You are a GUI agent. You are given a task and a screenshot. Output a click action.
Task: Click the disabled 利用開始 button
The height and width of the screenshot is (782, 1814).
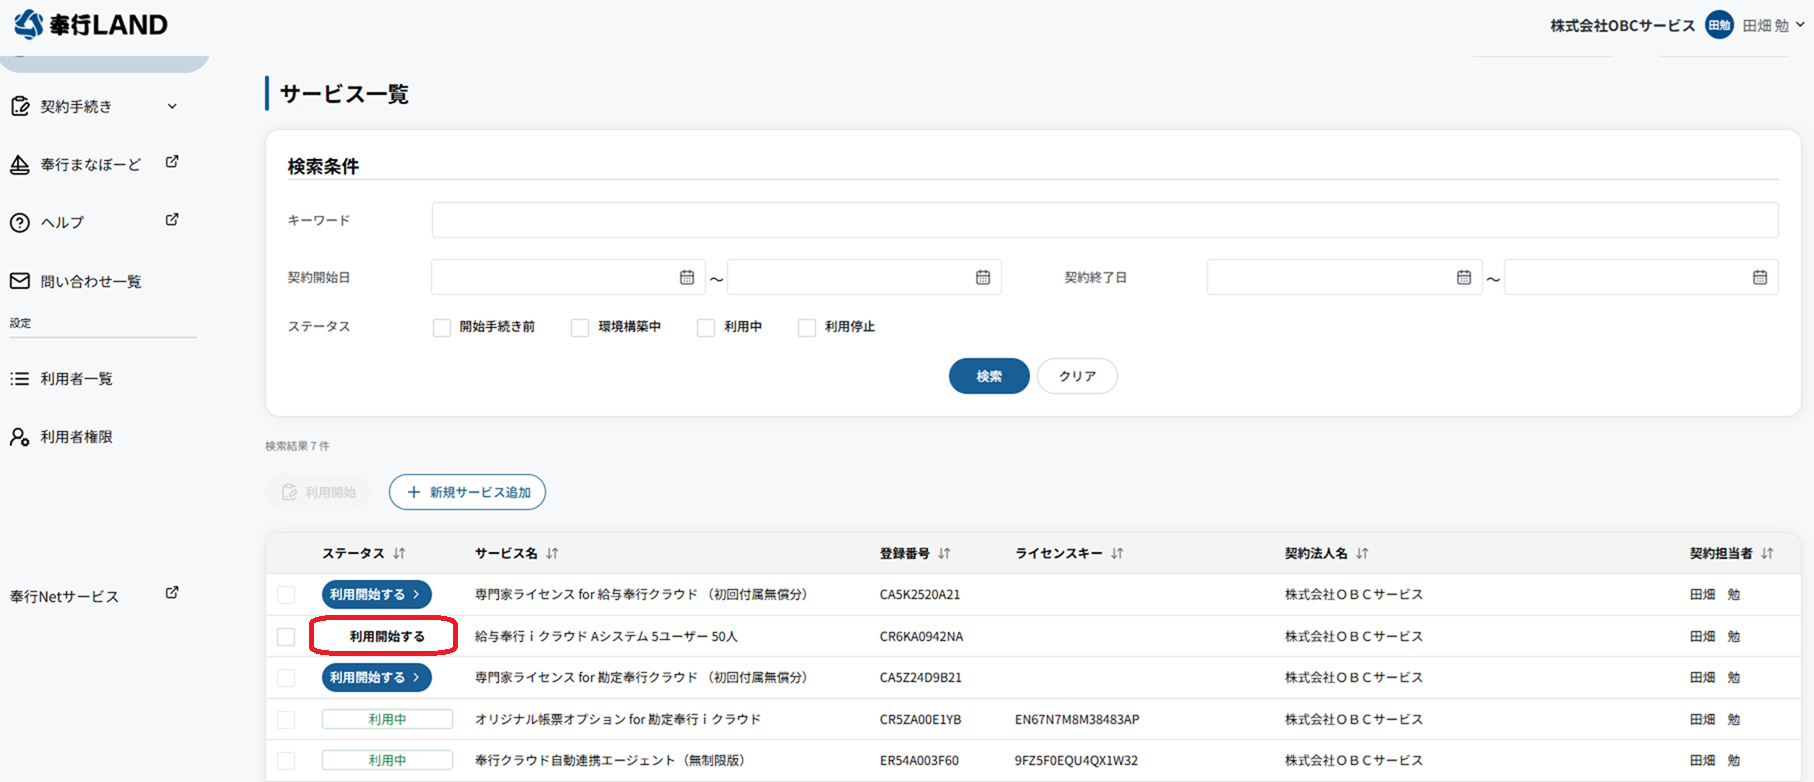(318, 492)
